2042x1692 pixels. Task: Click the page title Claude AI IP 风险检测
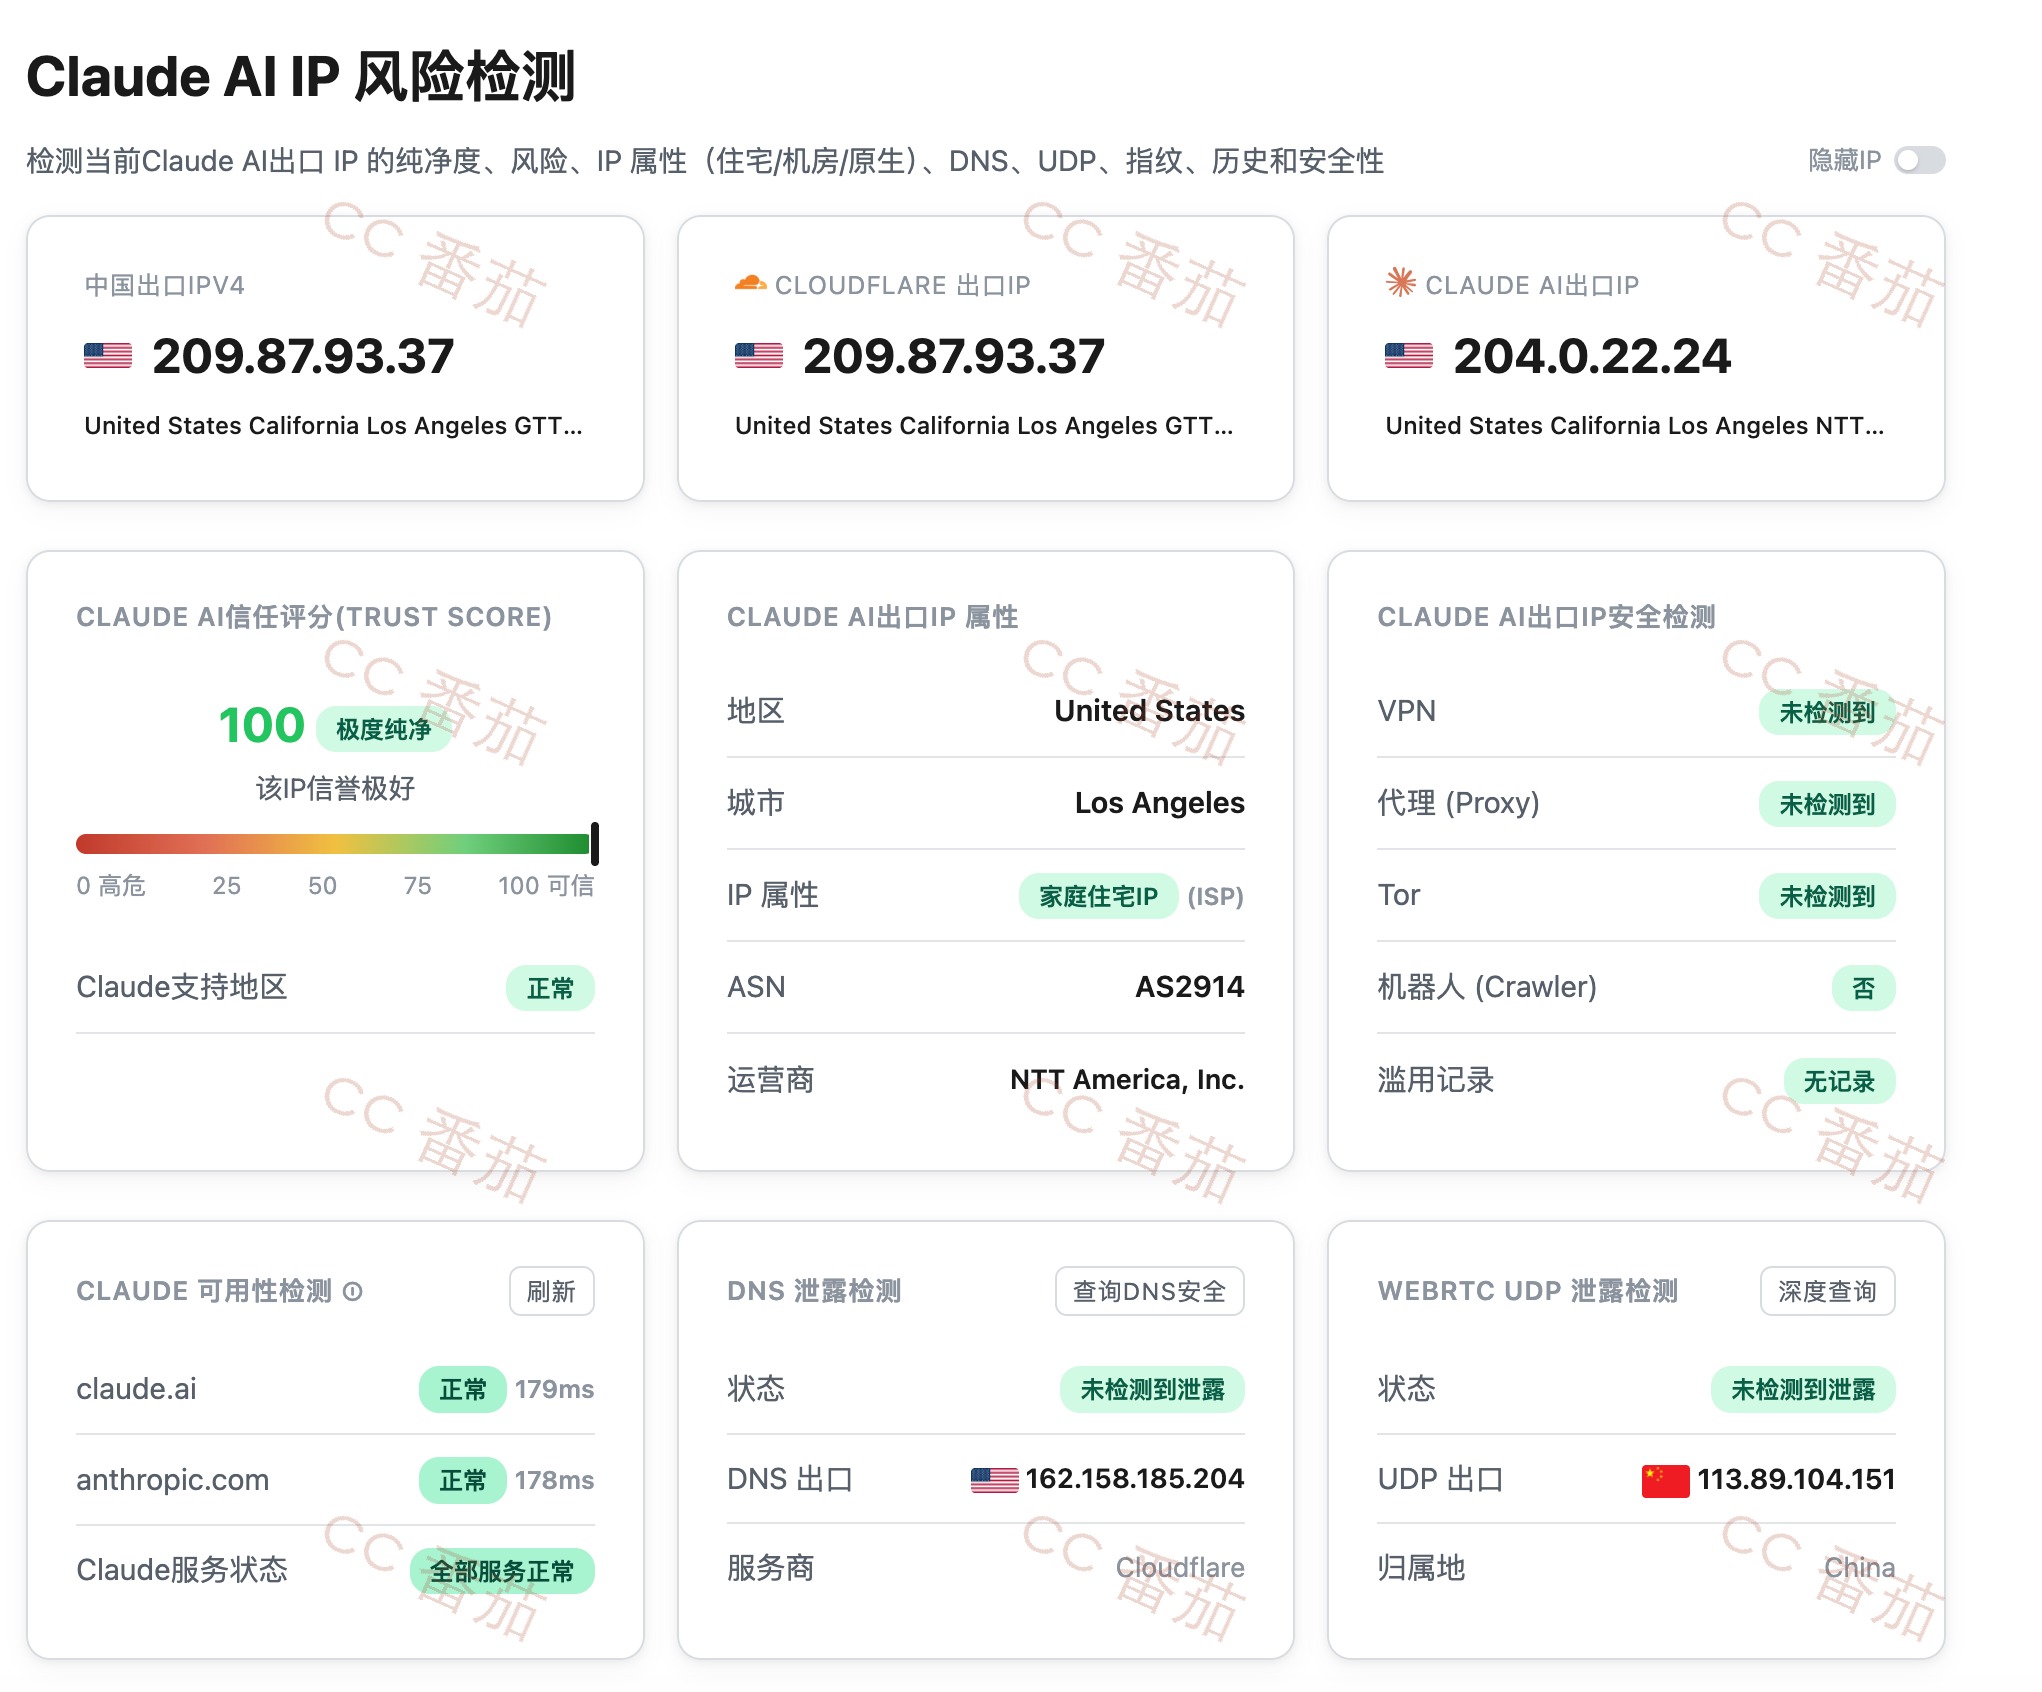point(300,76)
